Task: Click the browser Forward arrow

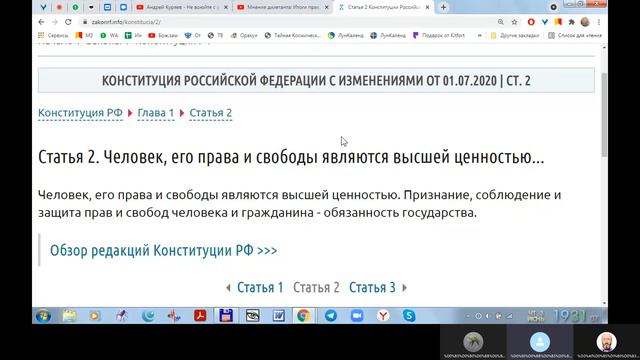Action: click(55, 22)
